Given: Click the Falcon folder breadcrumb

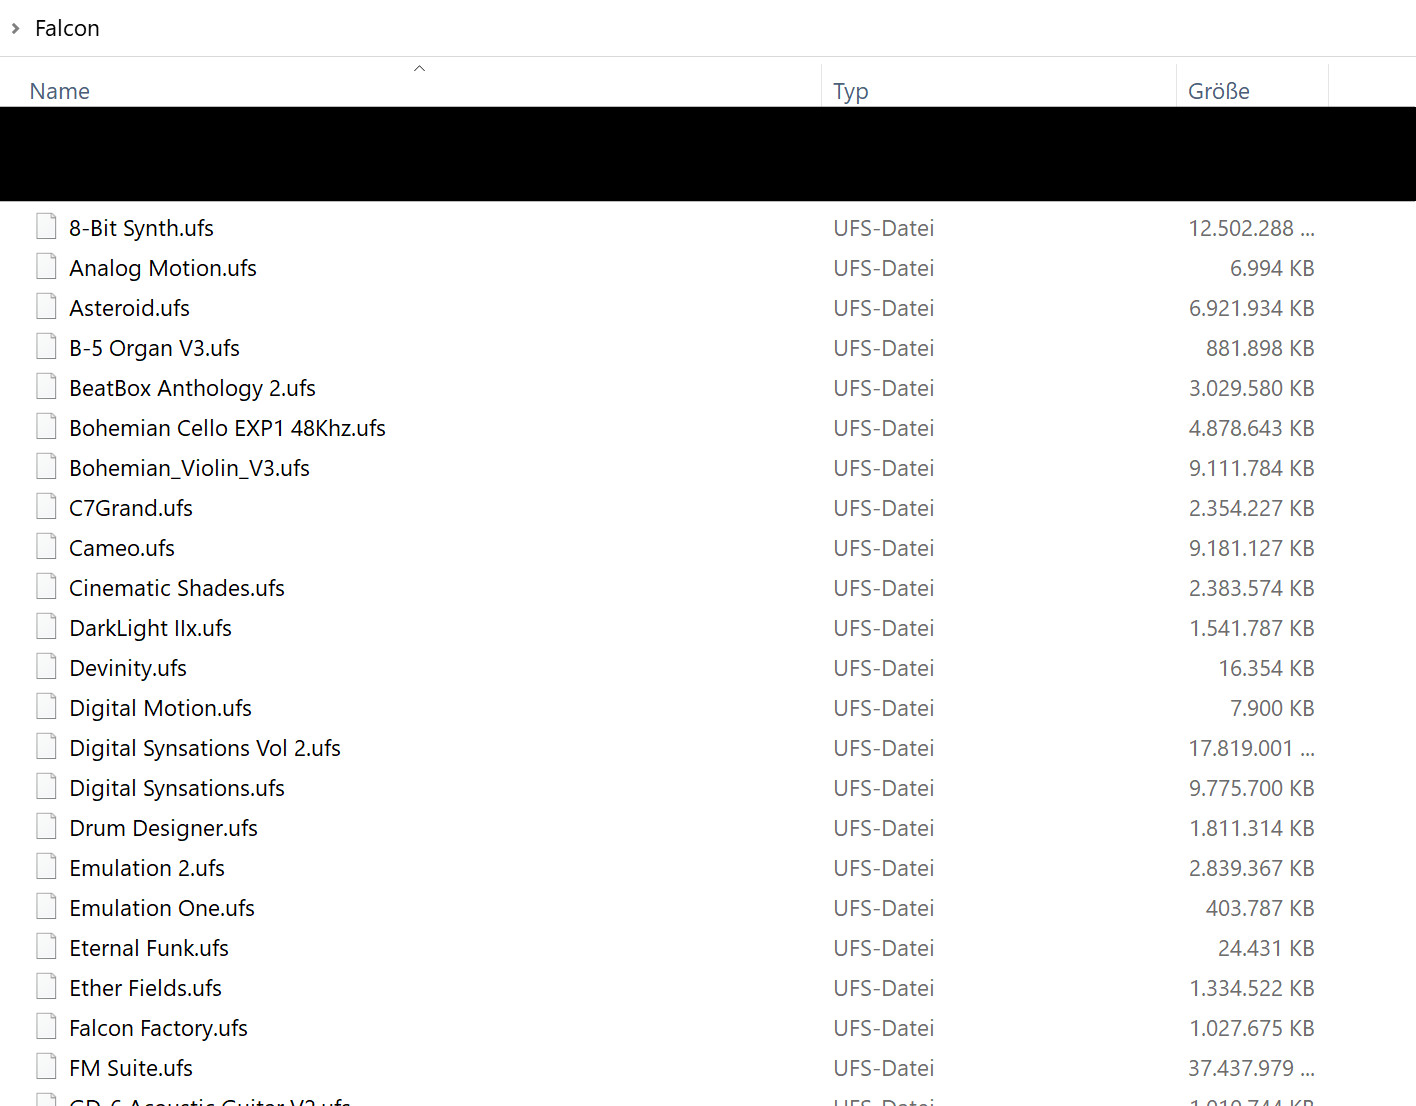Looking at the screenshot, I should (x=67, y=28).
